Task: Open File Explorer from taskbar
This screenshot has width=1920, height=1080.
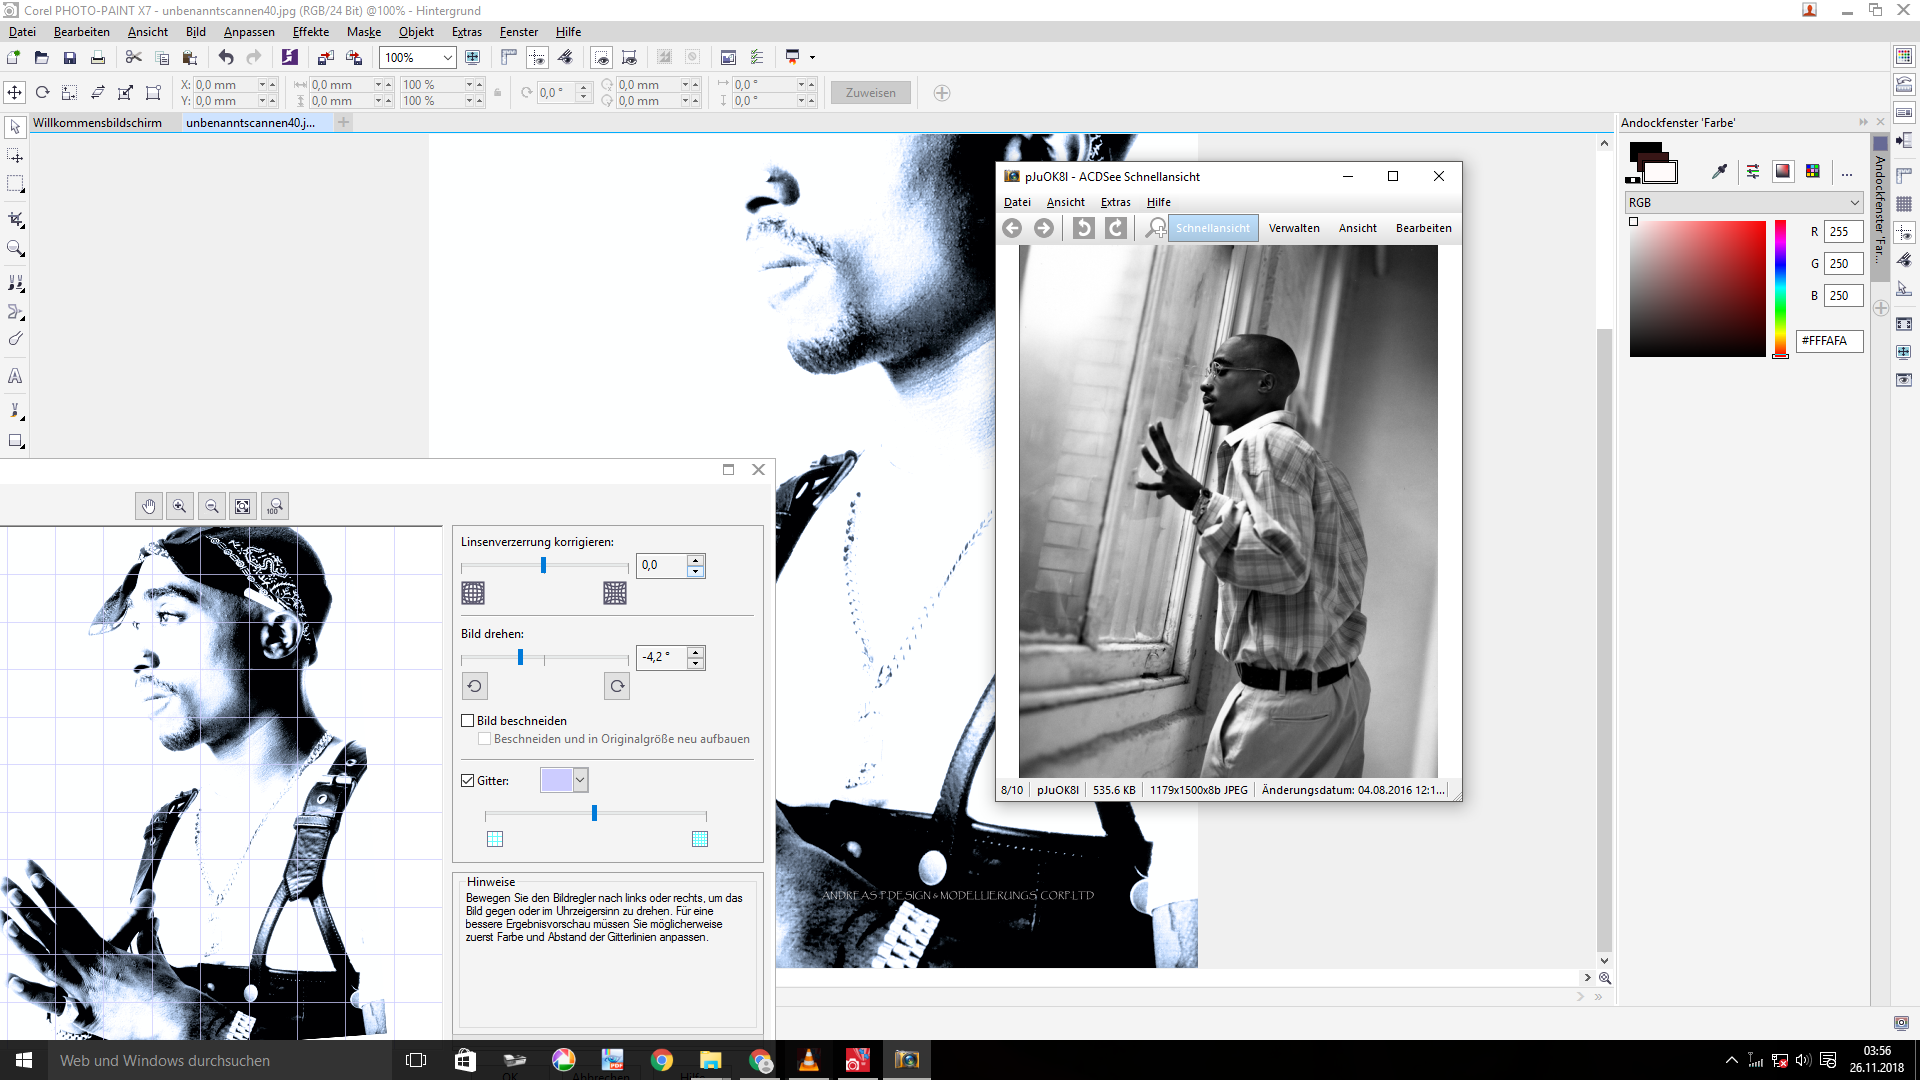Action: click(711, 1060)
